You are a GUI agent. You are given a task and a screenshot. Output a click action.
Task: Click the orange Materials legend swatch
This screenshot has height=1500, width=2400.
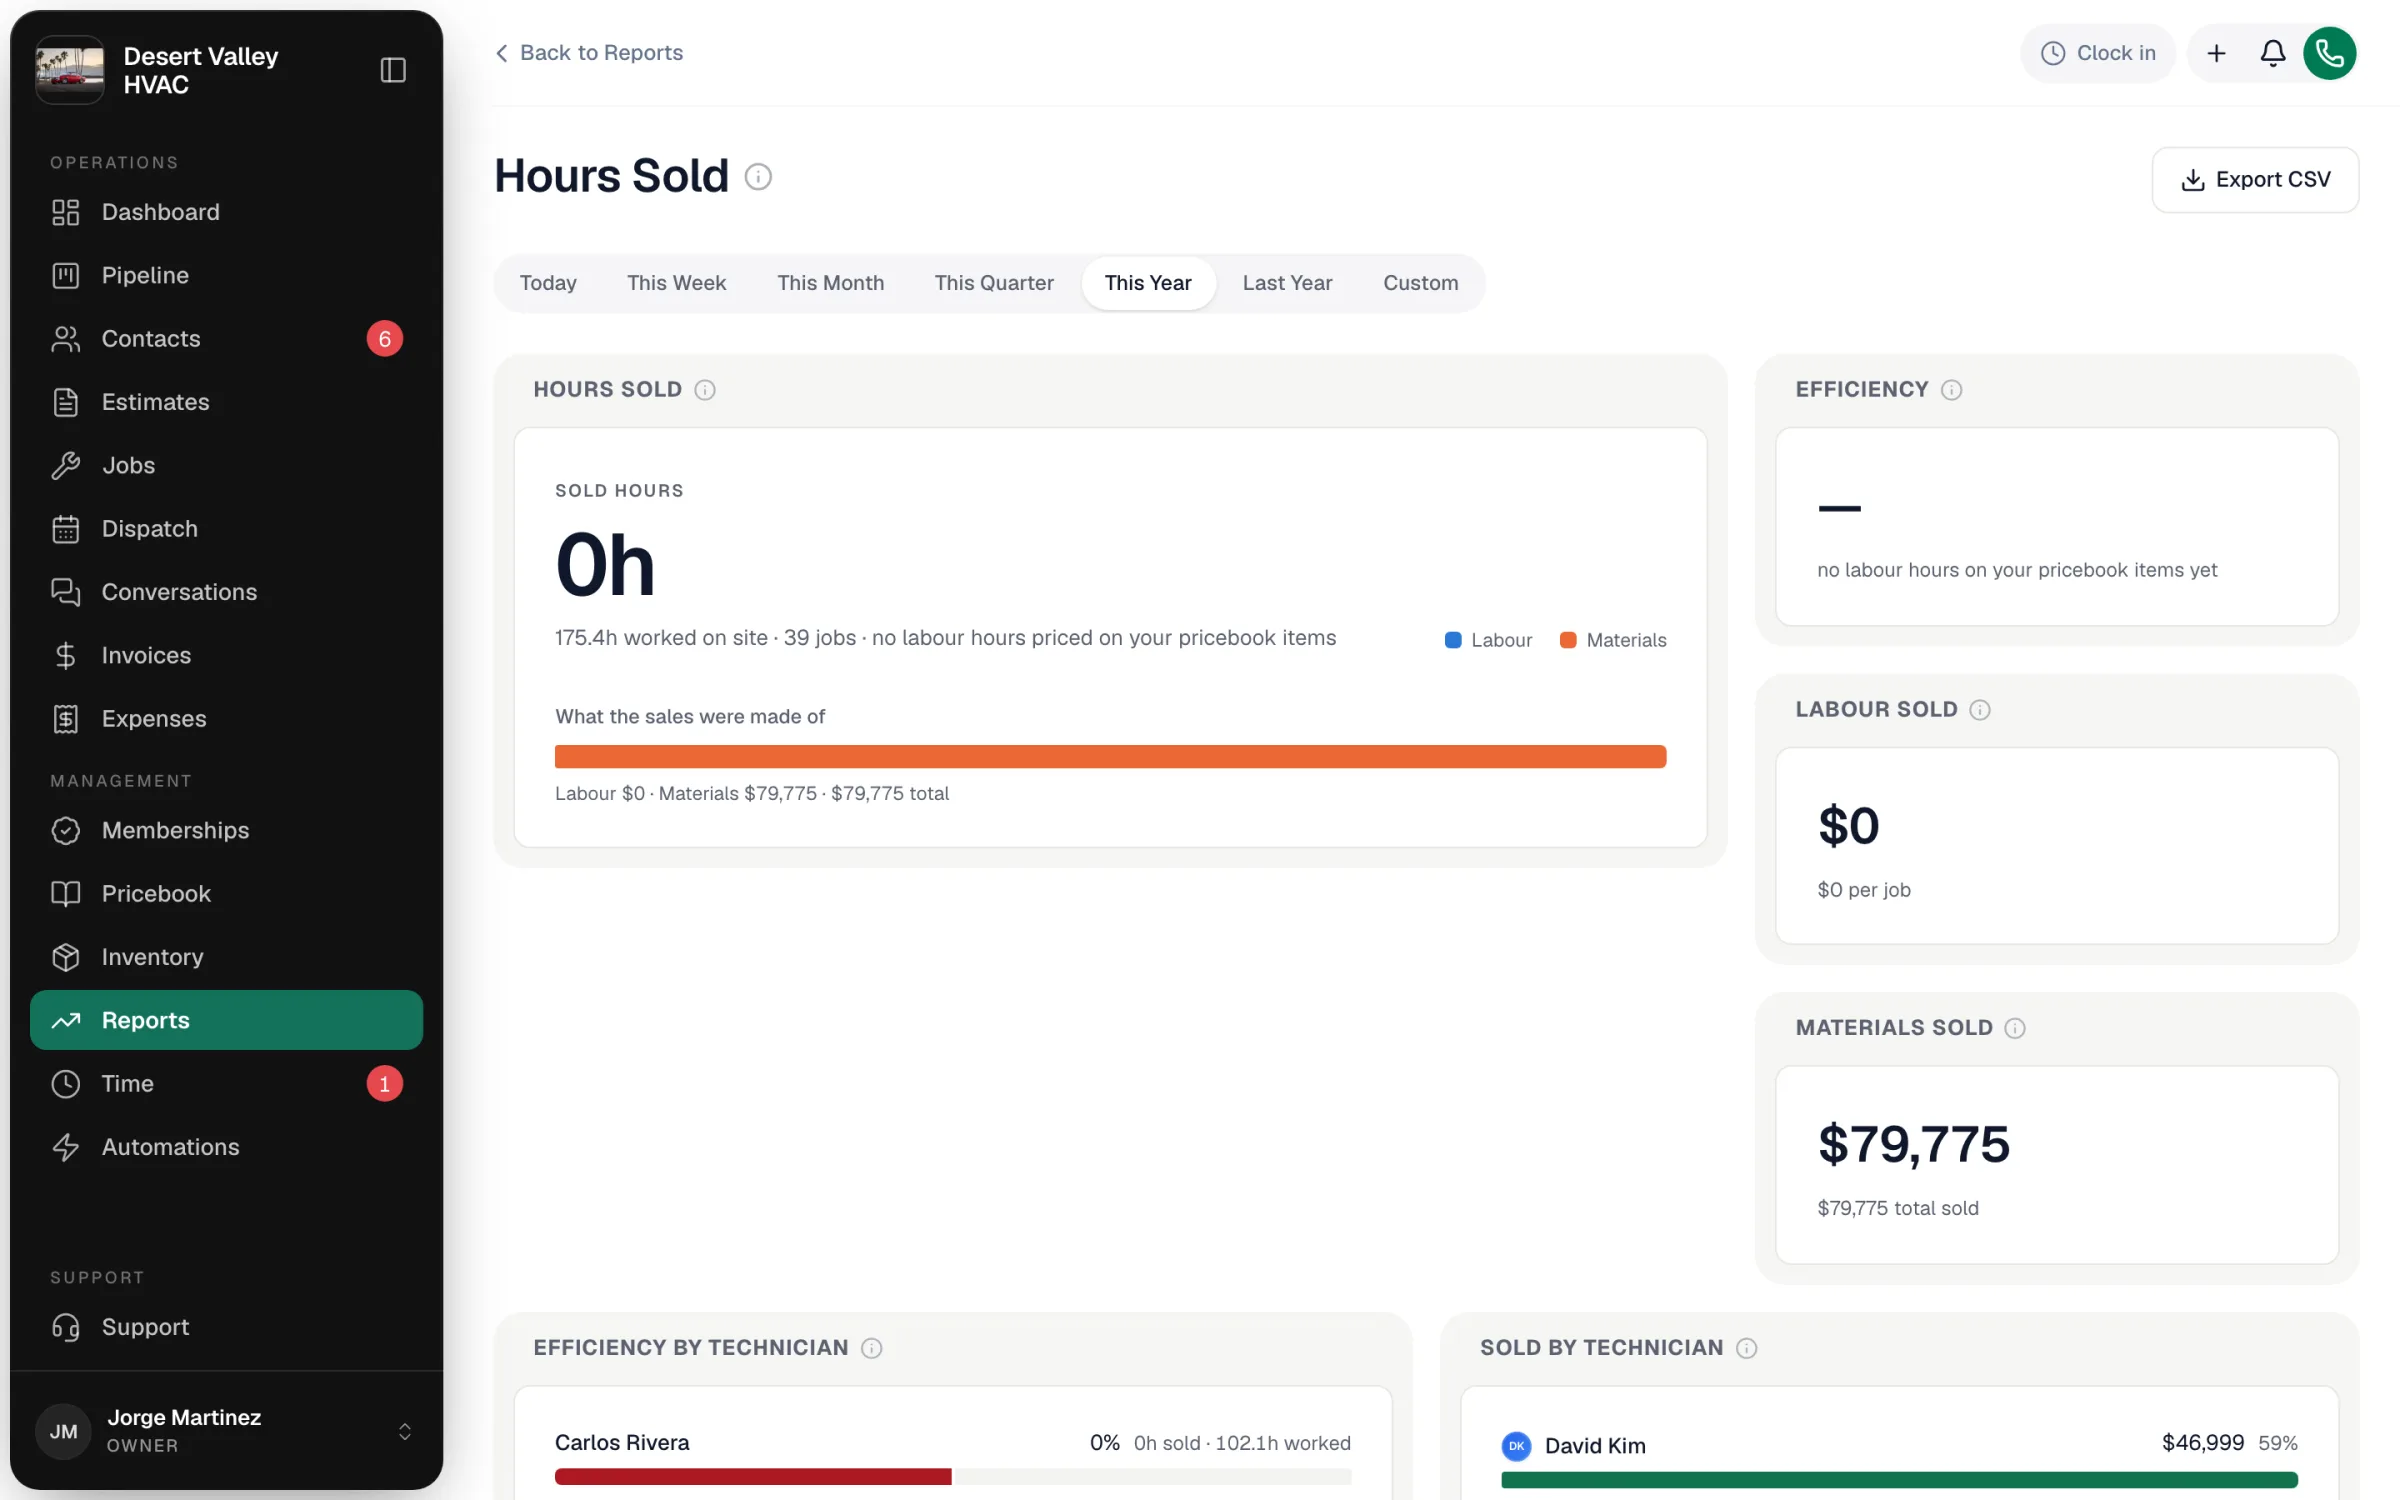tap(1568, 640)
